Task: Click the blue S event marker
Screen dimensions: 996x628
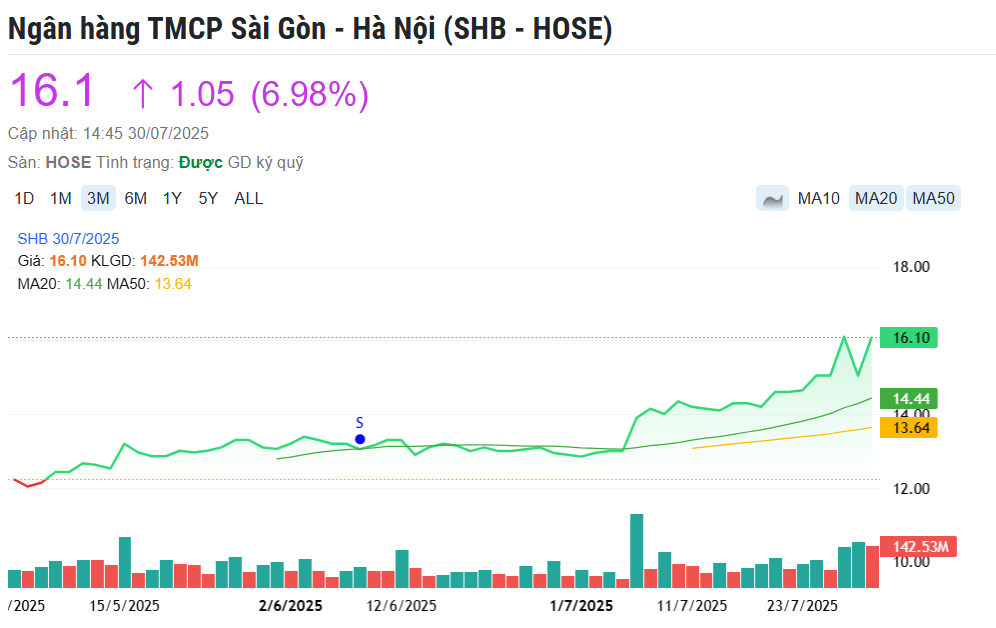Action: [360, 439]
